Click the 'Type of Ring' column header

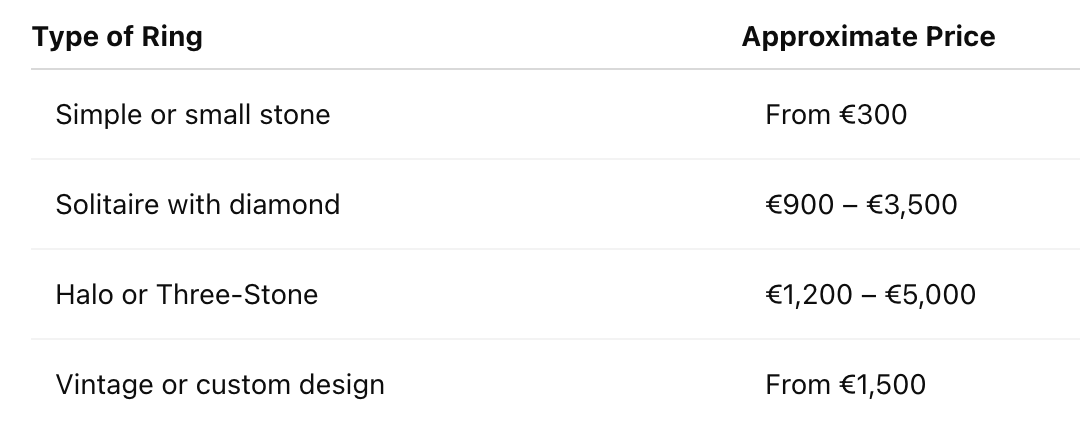[x=117, y=36]
